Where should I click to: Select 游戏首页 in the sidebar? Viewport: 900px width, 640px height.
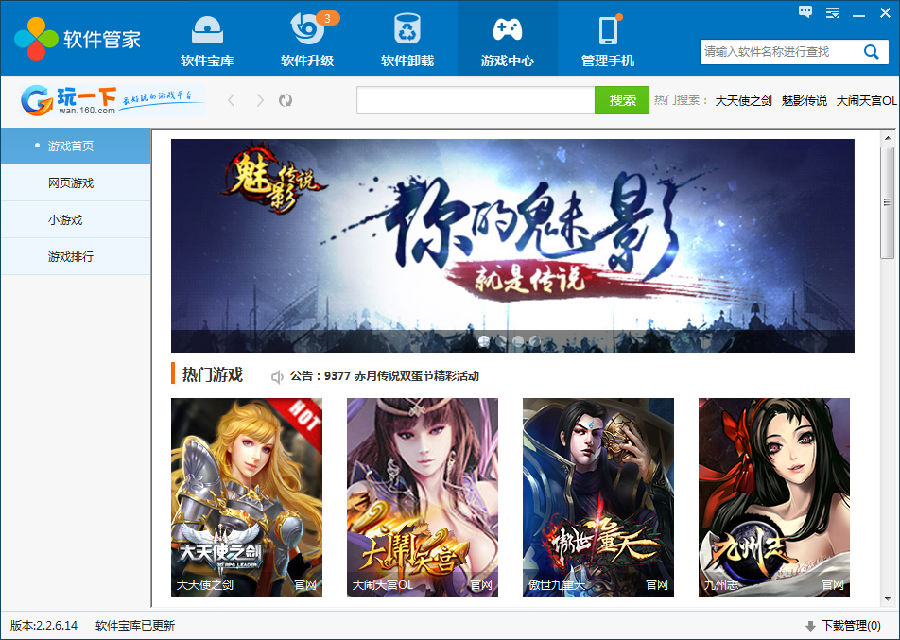(x=76, y=146)
